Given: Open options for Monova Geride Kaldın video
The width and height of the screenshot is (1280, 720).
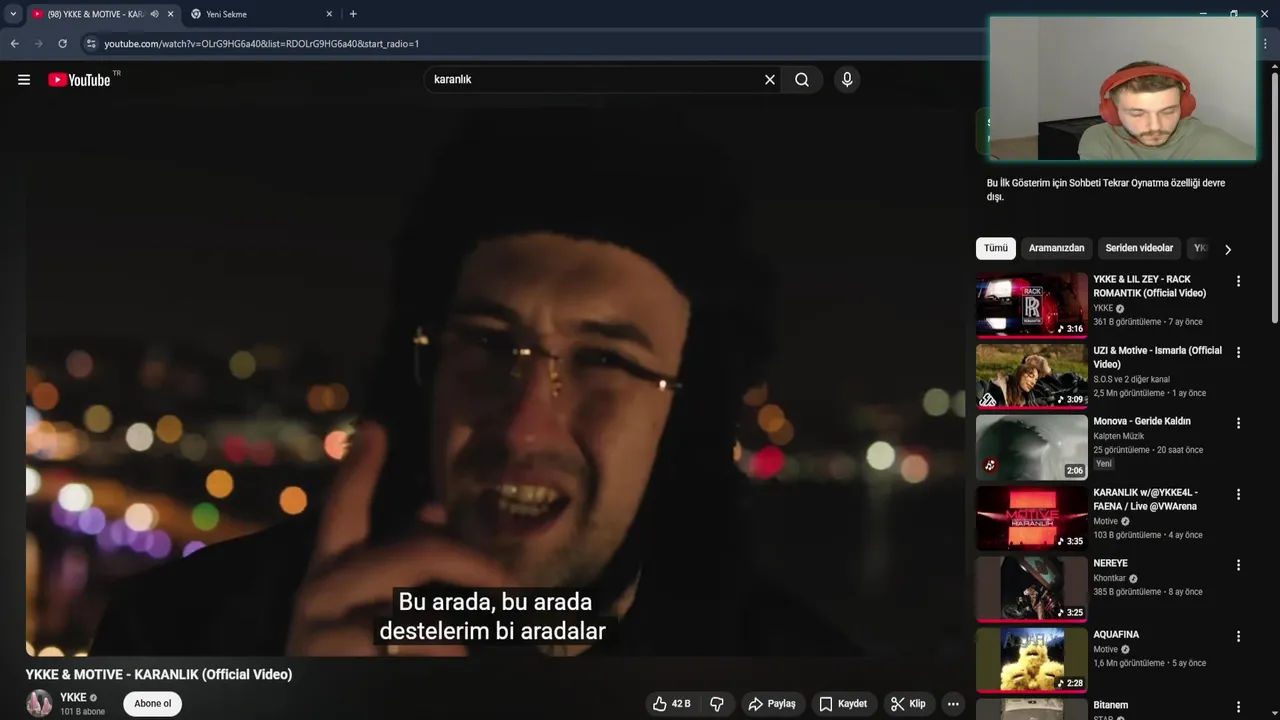Looking at the screenshot, I should pos(1238,424).
